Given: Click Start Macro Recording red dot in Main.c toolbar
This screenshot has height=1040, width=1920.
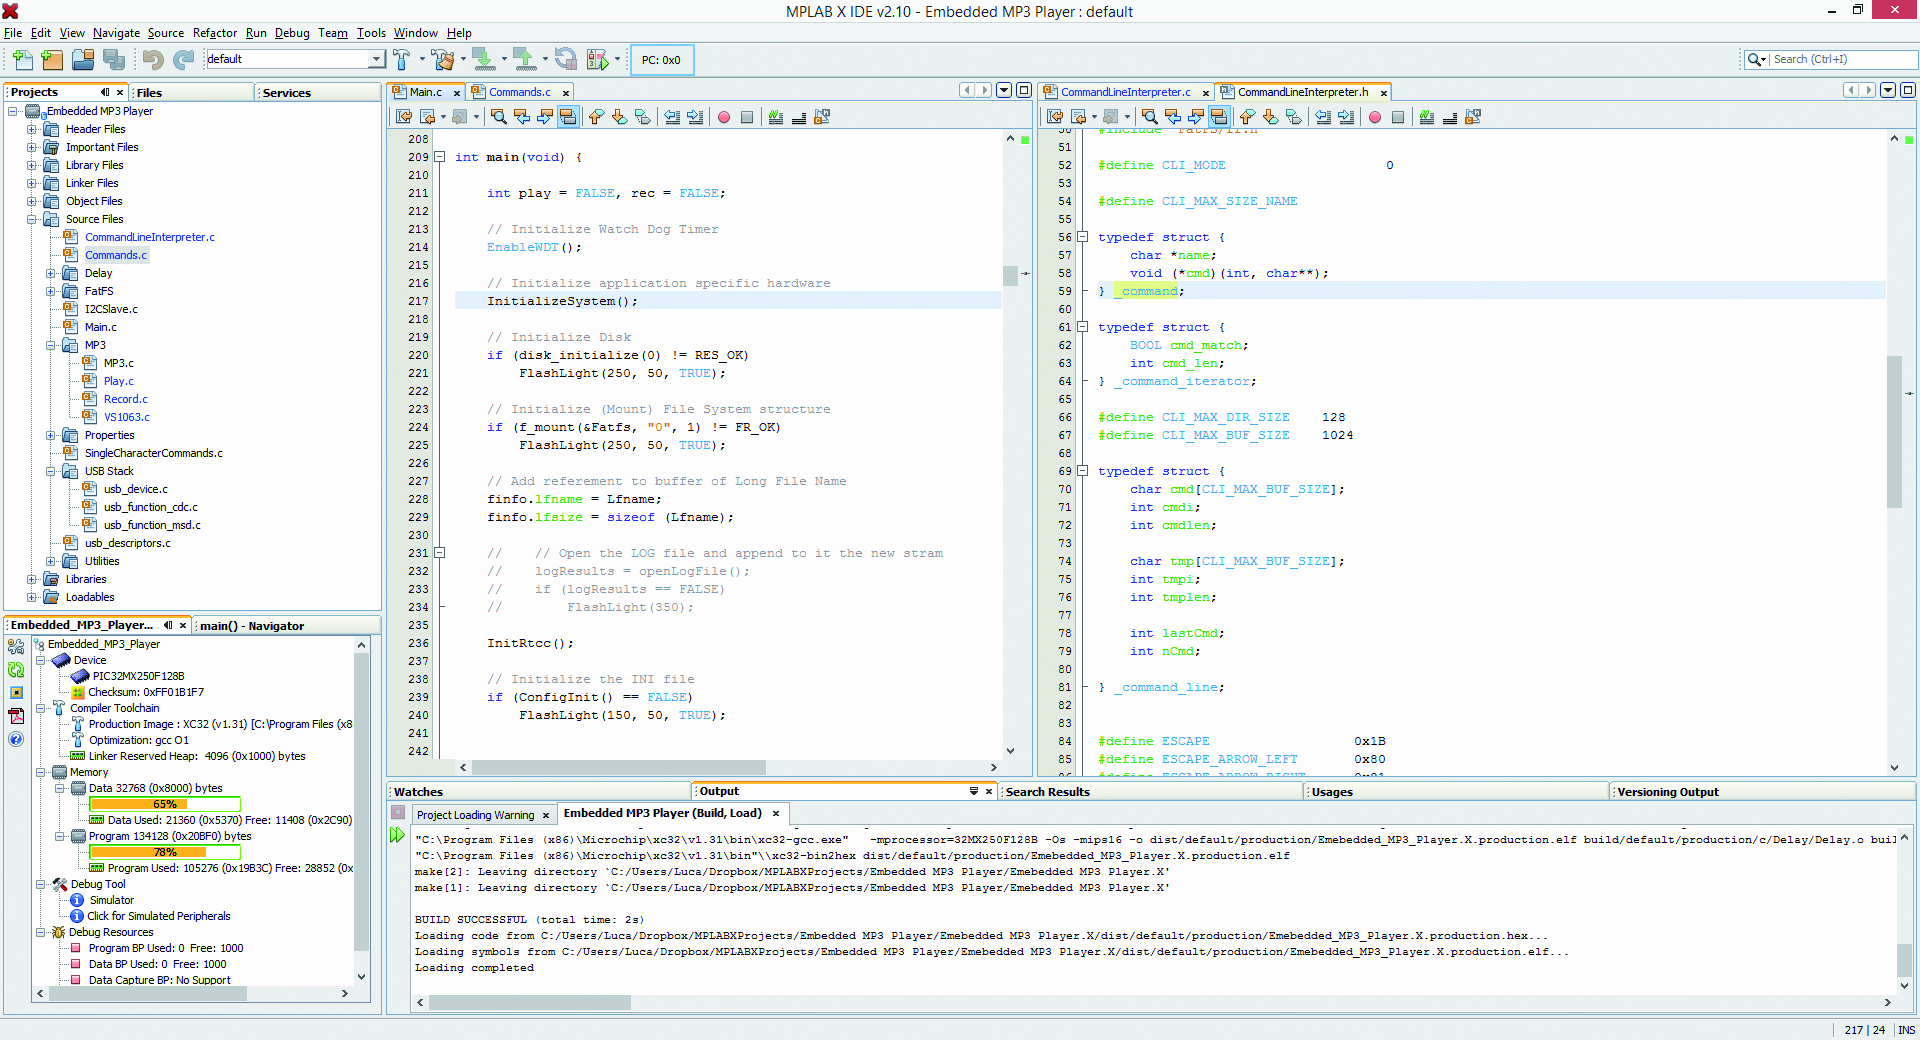Looking at the screenshot, I should point(724,117).
